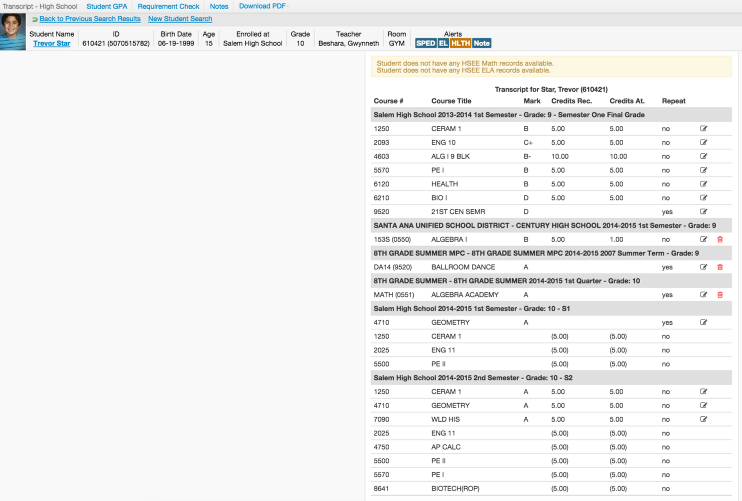Edit the ALG I 9 BLK row
This screenshot has height=501, width=742.
(703, 156)
